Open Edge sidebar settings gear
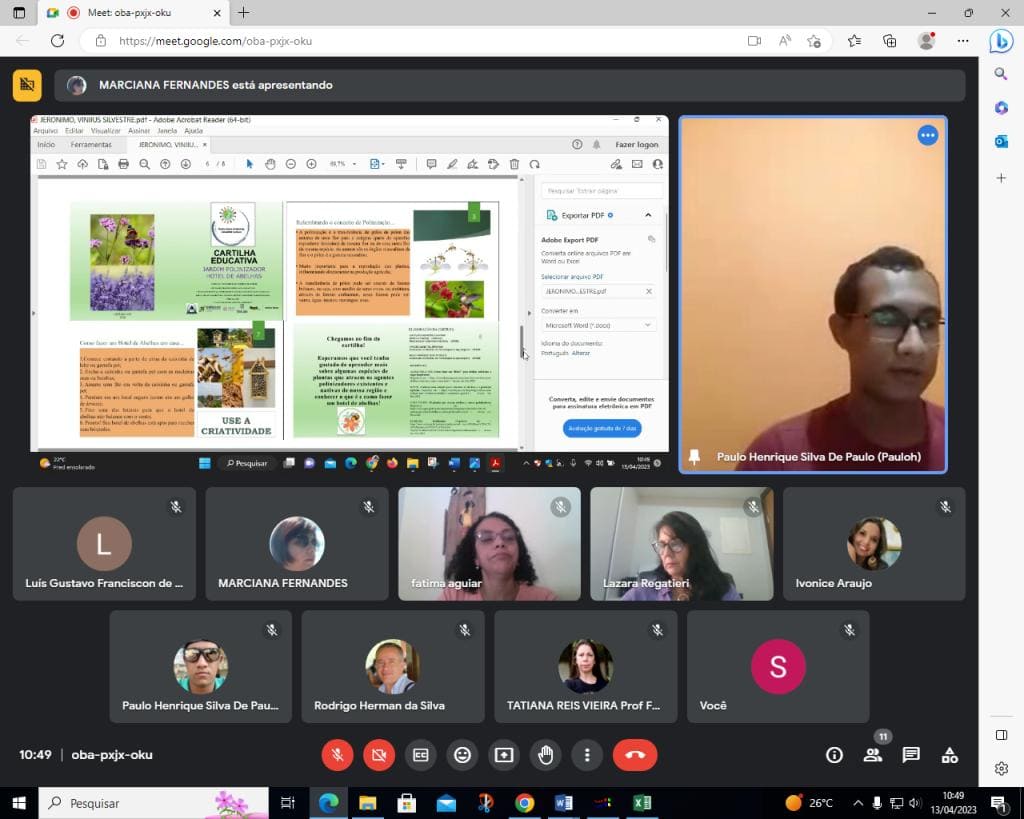 pos(1001,768)
